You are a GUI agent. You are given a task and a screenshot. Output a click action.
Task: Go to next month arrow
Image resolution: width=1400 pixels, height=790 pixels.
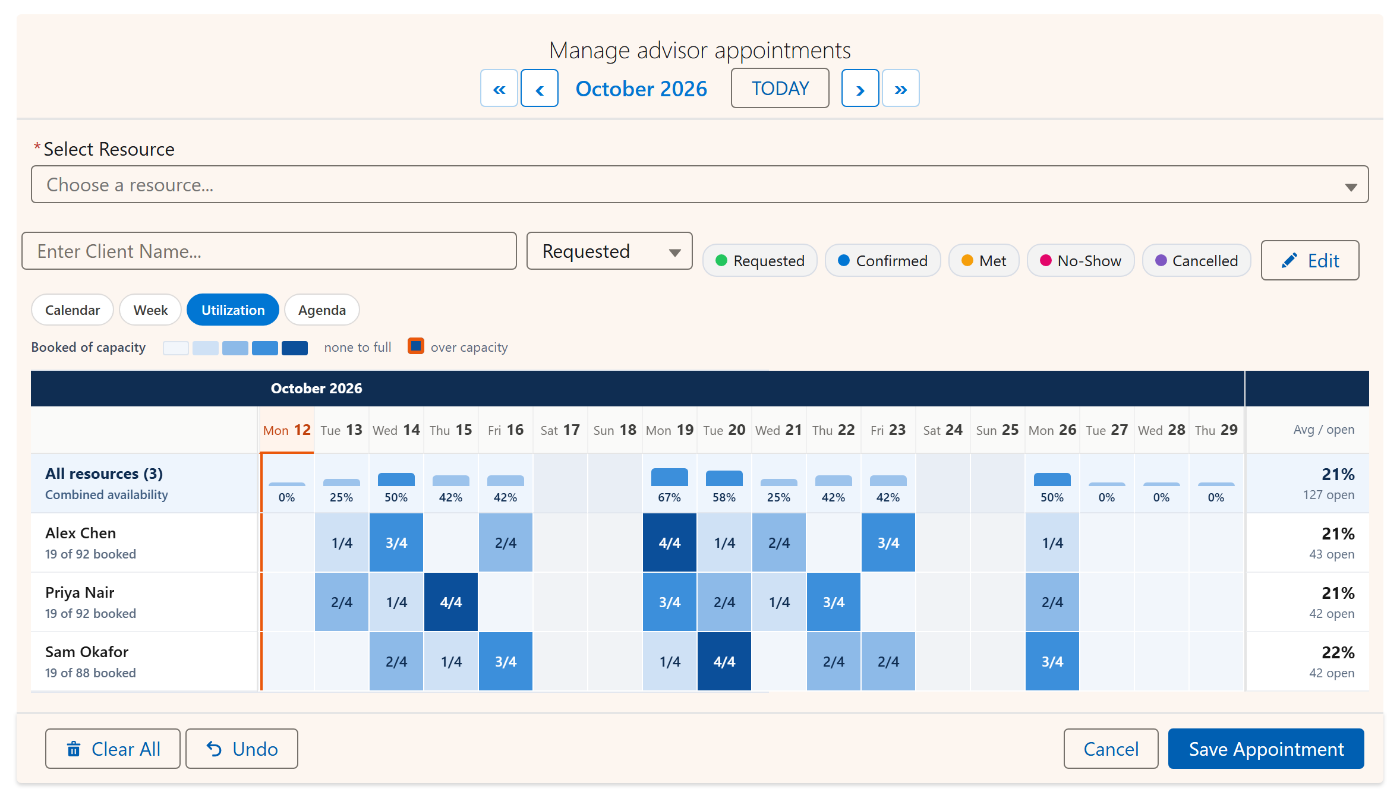pos(860,88)
